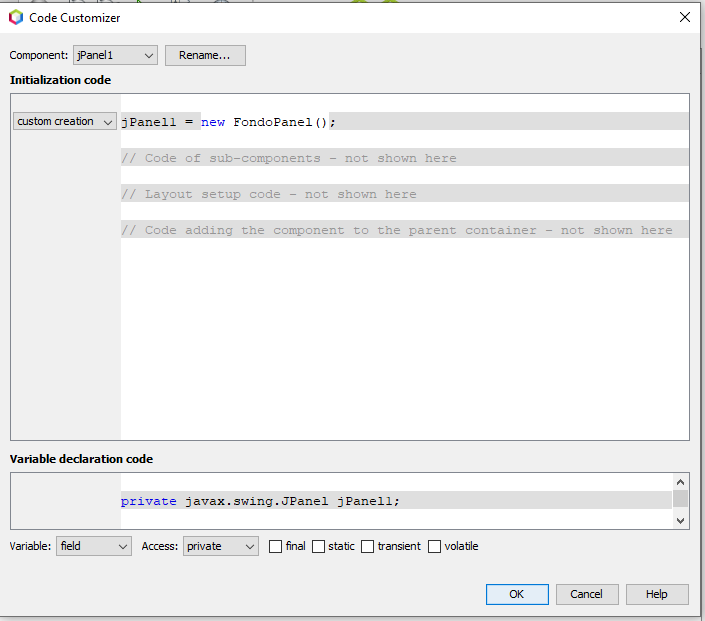Click the 'Code adding the component' comment line
The height and width of the screenshot is (621, 705).
405,229
